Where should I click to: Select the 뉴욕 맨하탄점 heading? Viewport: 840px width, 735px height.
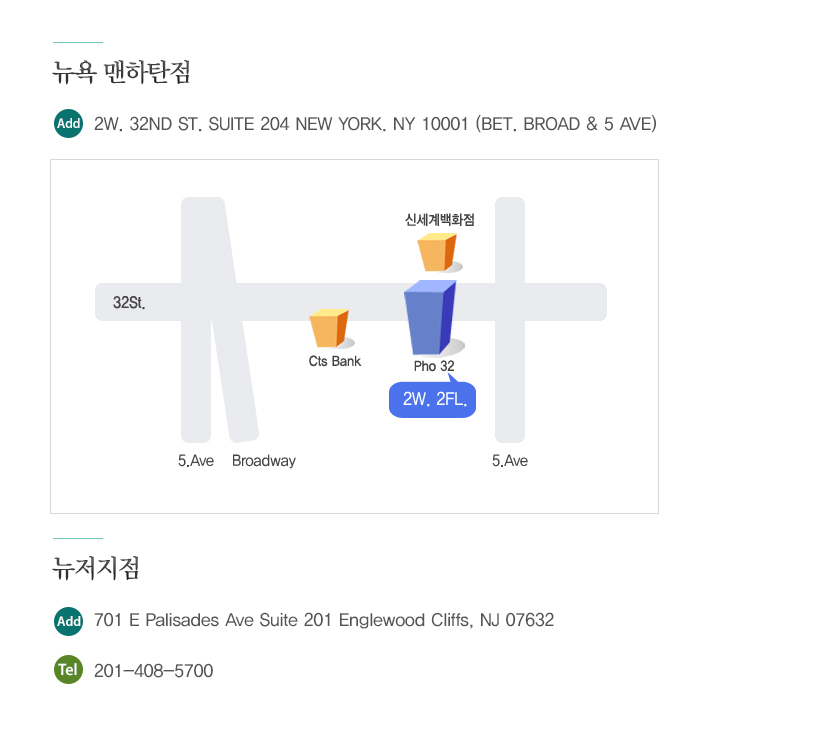pyautogui.click(x=122, y=72)
